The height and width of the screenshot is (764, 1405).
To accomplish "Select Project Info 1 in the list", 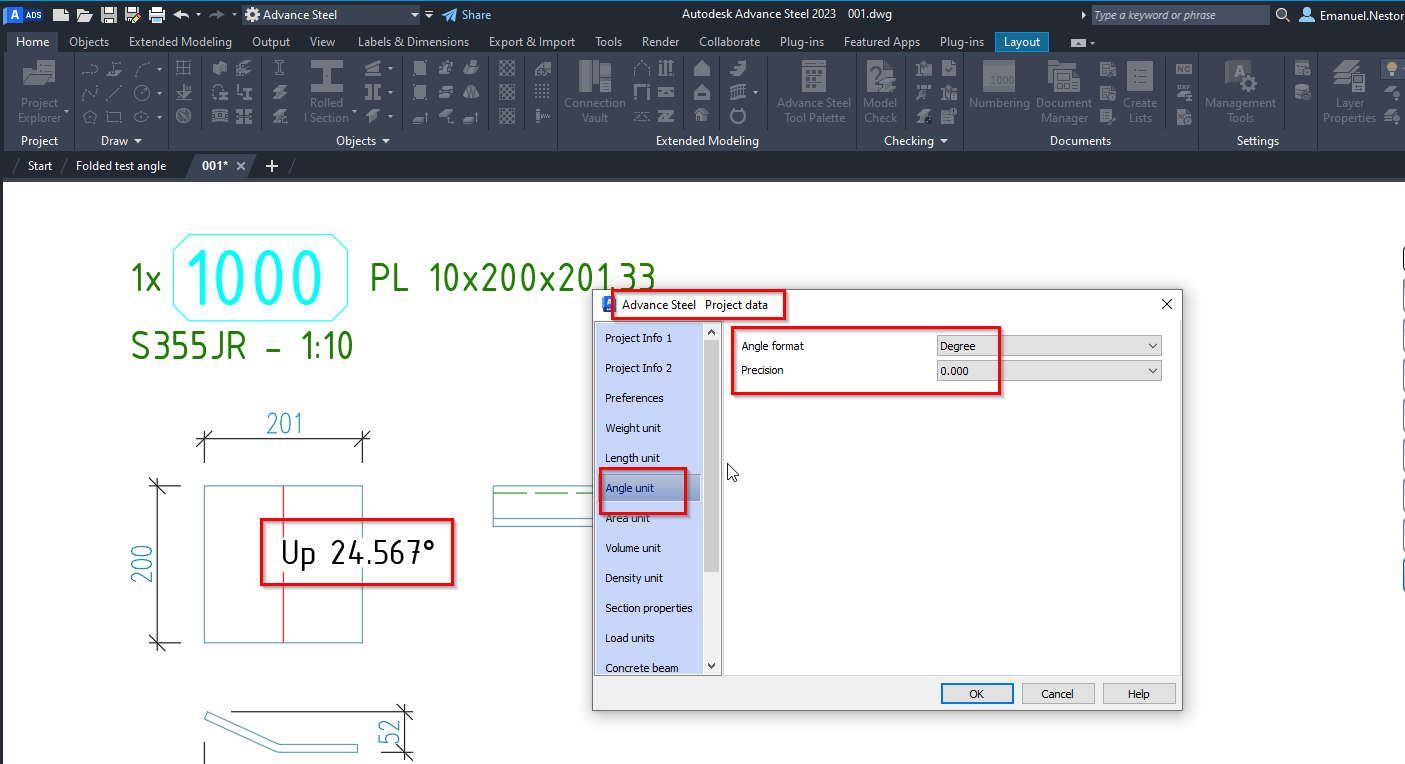I will pos(649,338).
